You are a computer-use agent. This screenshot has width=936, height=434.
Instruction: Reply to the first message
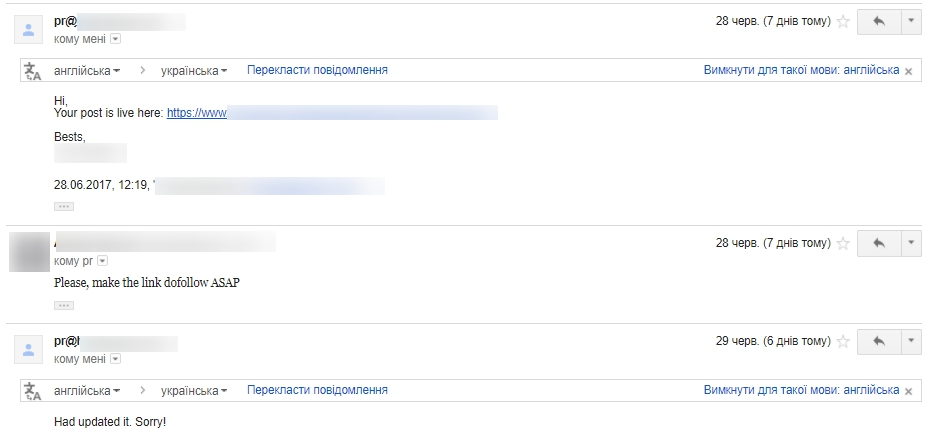coord(879,21)
